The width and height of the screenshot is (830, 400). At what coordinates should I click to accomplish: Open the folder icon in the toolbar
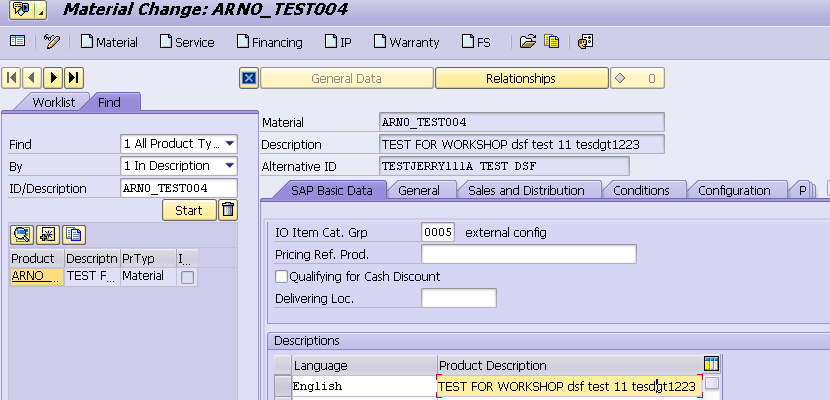click(528, 42)
